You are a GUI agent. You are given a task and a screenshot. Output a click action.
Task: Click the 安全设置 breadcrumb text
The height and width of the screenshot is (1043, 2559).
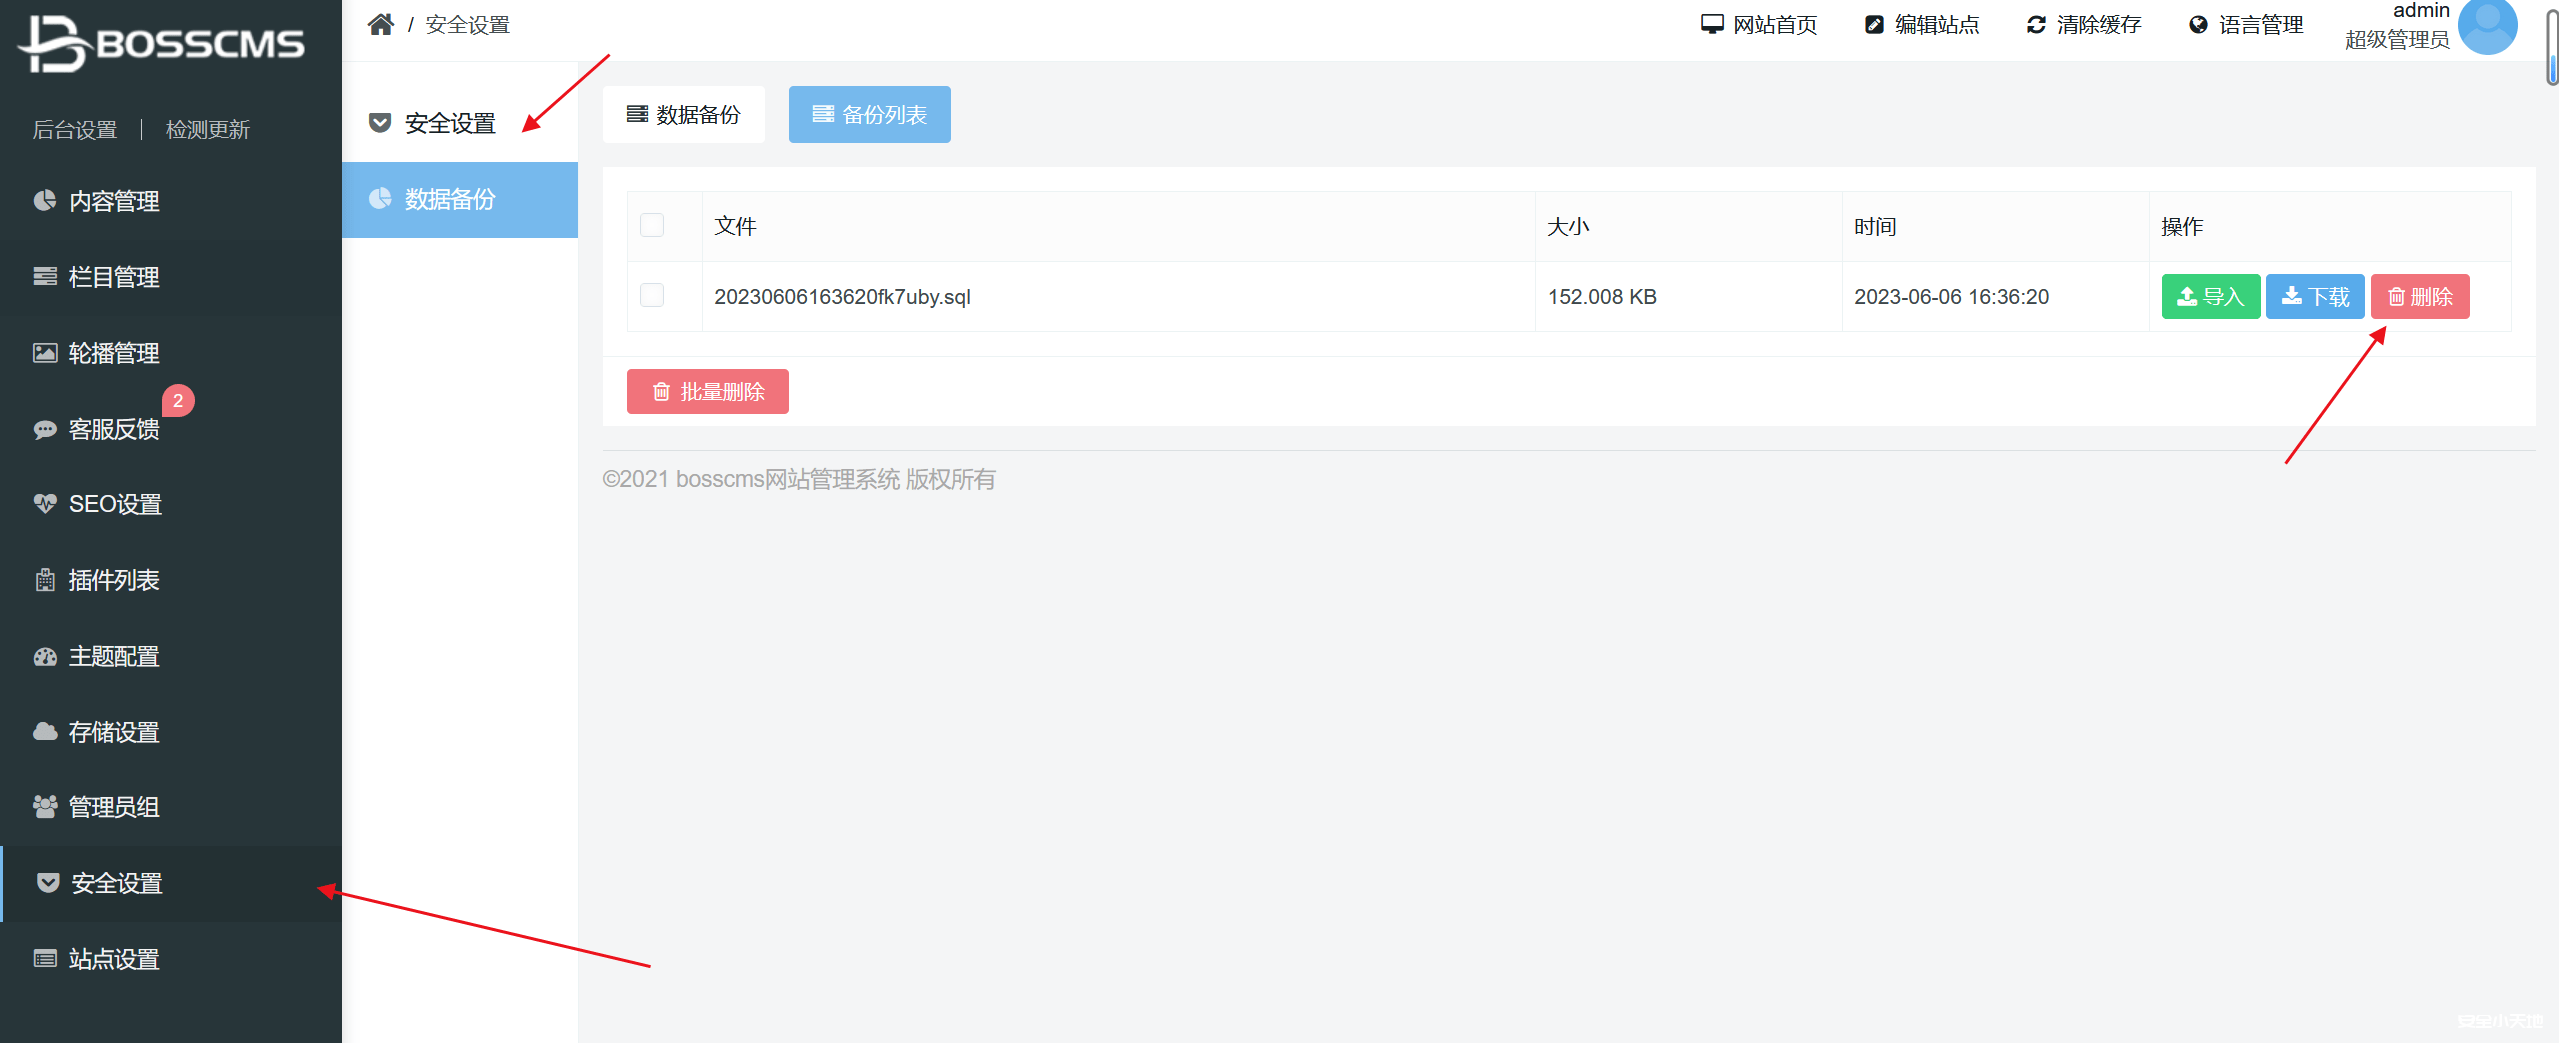click(x=468, y=24)
